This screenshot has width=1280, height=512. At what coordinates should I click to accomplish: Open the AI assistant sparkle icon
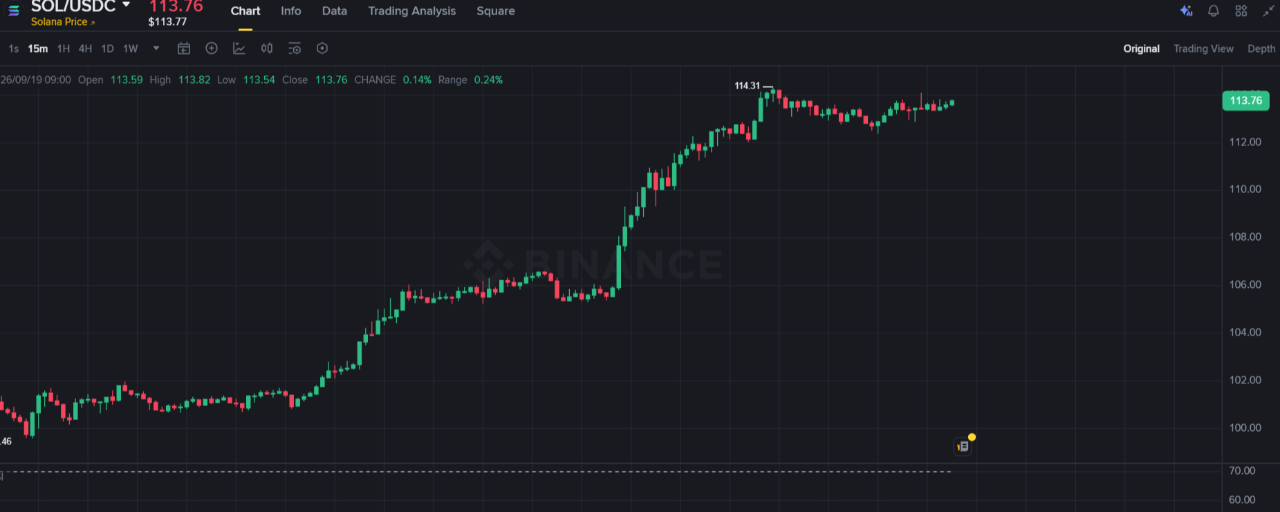click(1186, 11)
